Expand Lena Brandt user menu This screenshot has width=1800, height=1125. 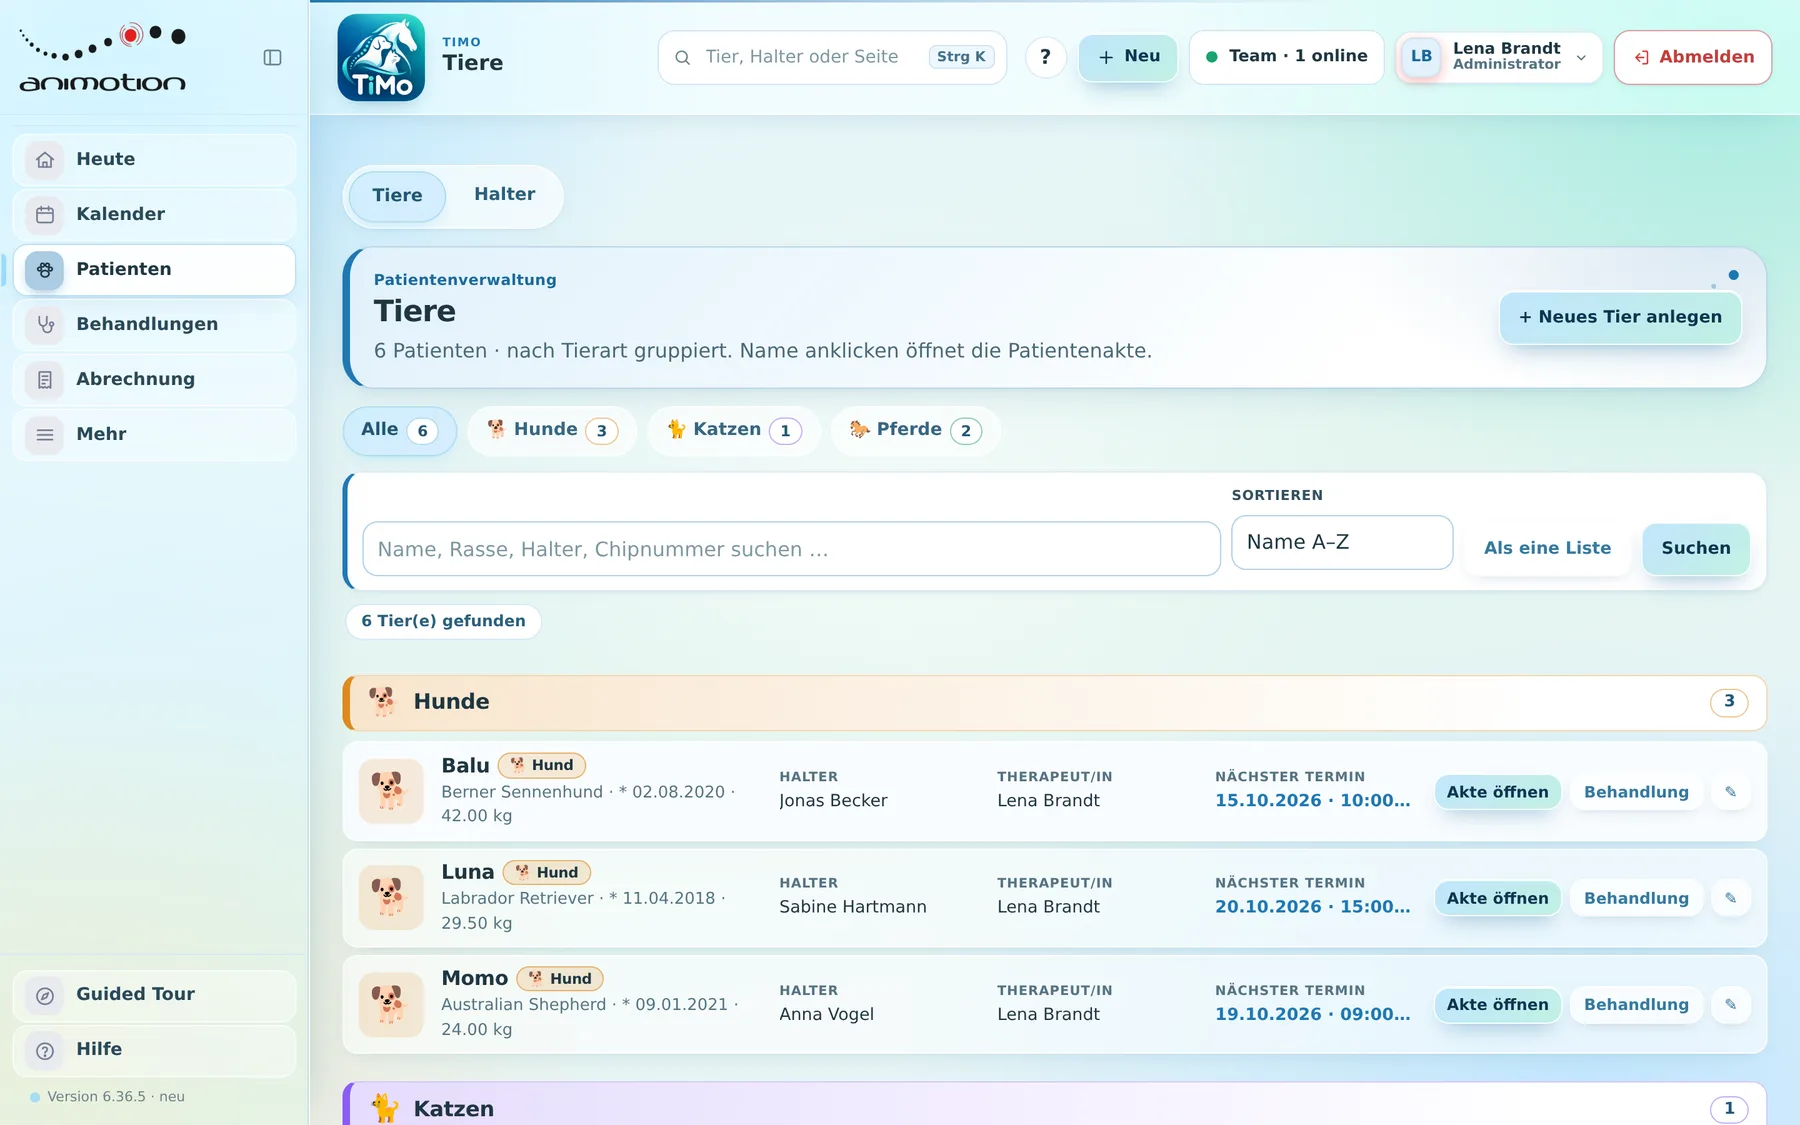1499,57
